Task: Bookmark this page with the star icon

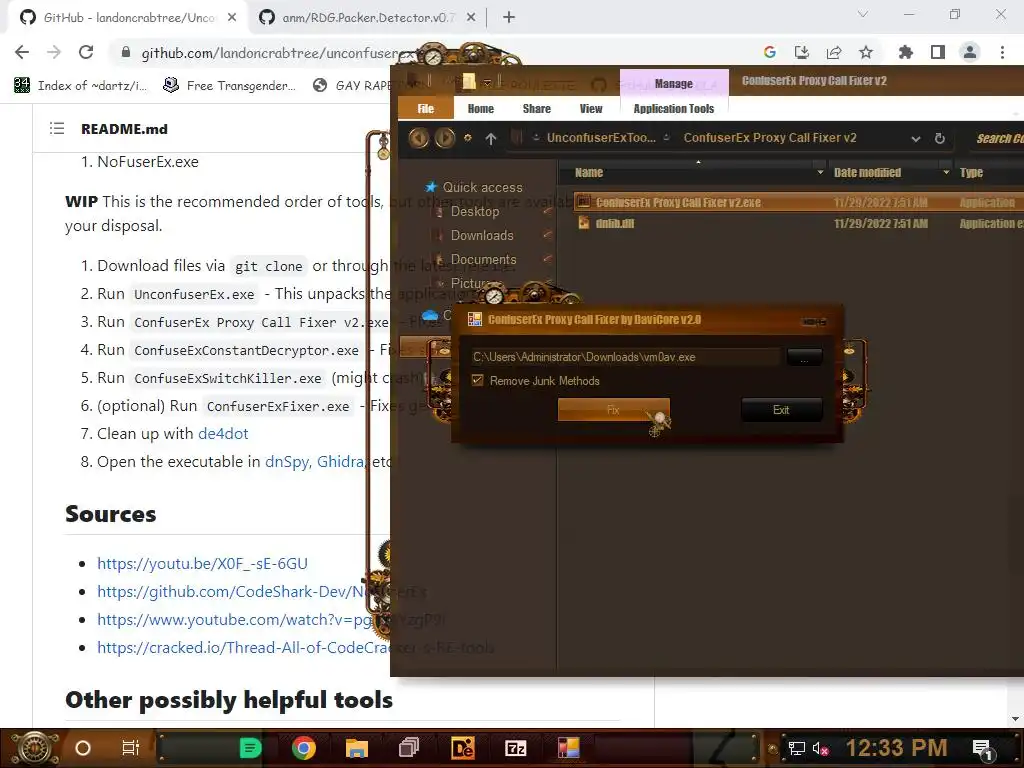Action: pyautogui.click(x=866, y=52)
